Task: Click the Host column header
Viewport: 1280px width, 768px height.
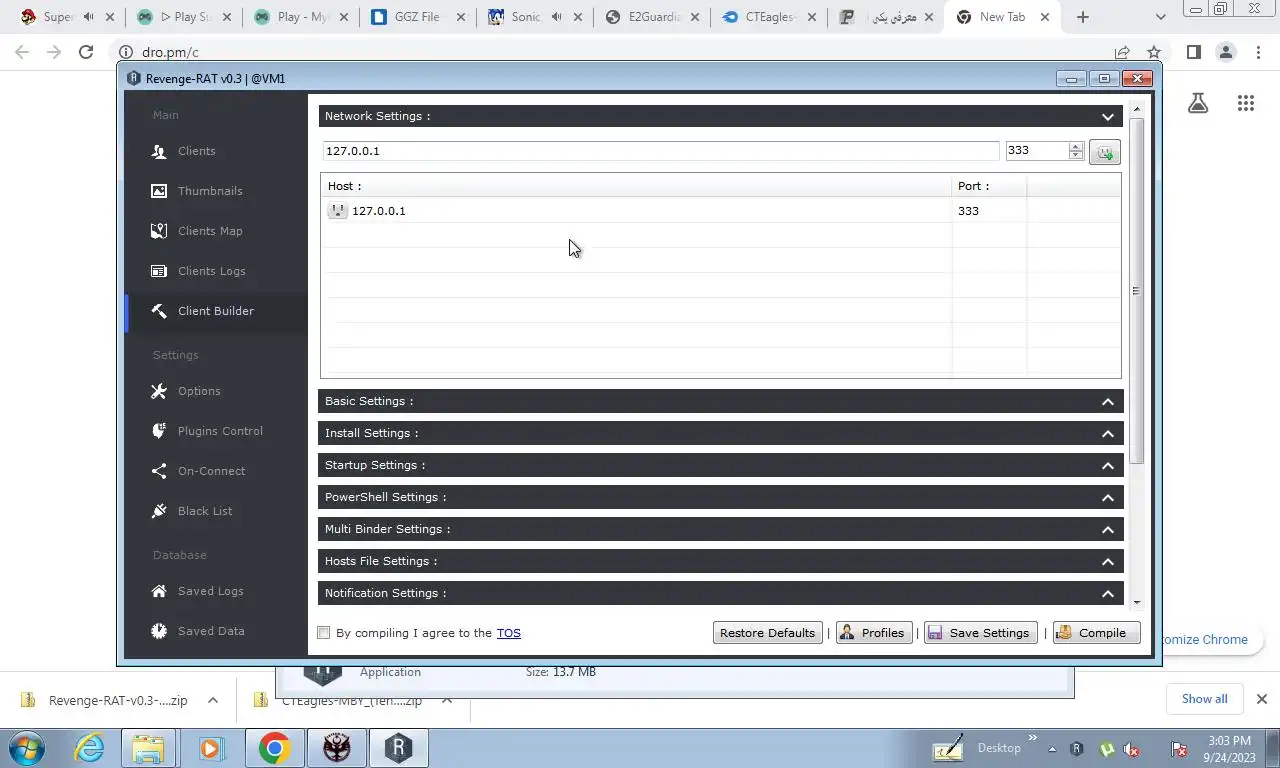Action: [636, 186]
